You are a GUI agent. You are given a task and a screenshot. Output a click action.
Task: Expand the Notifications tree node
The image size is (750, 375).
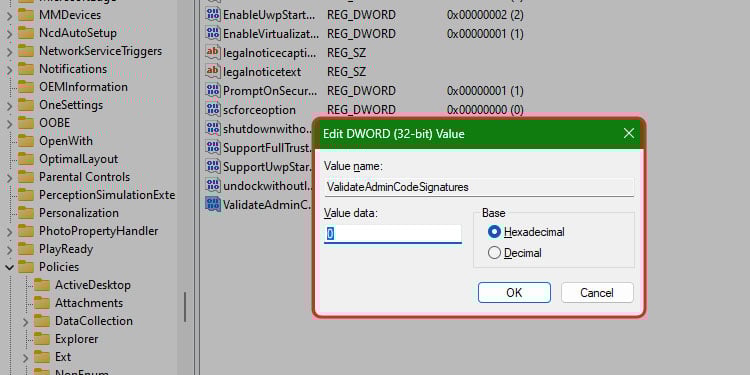[10, 69]
